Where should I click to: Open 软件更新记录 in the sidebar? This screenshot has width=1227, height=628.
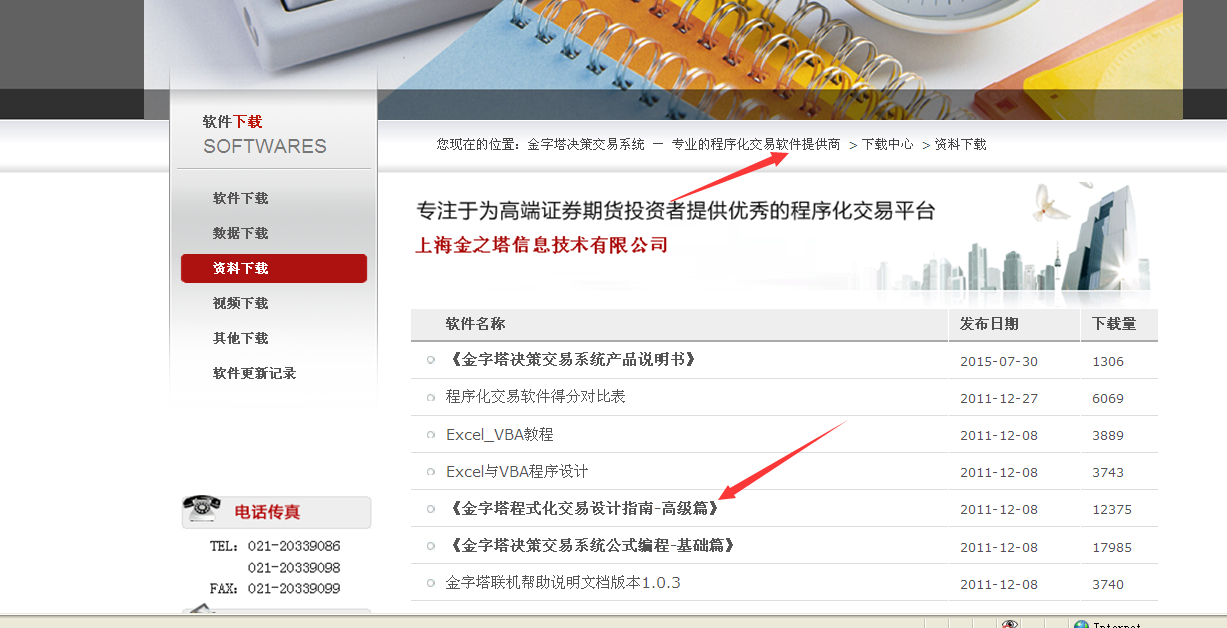click(255, 373)
